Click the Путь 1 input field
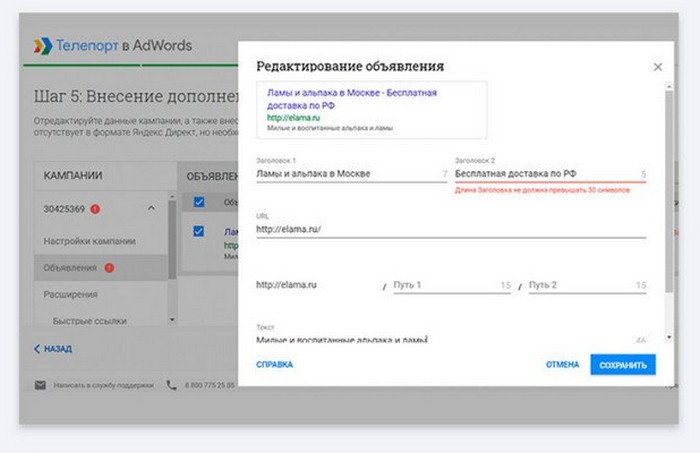Screen dimensions: 700x453 452,285
